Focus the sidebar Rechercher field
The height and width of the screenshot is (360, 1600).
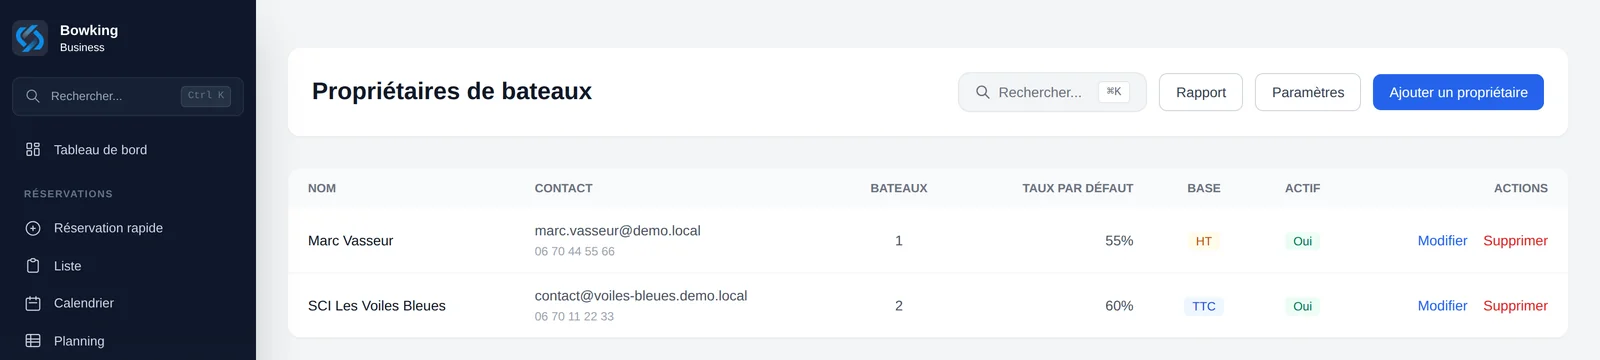(128, 96)
